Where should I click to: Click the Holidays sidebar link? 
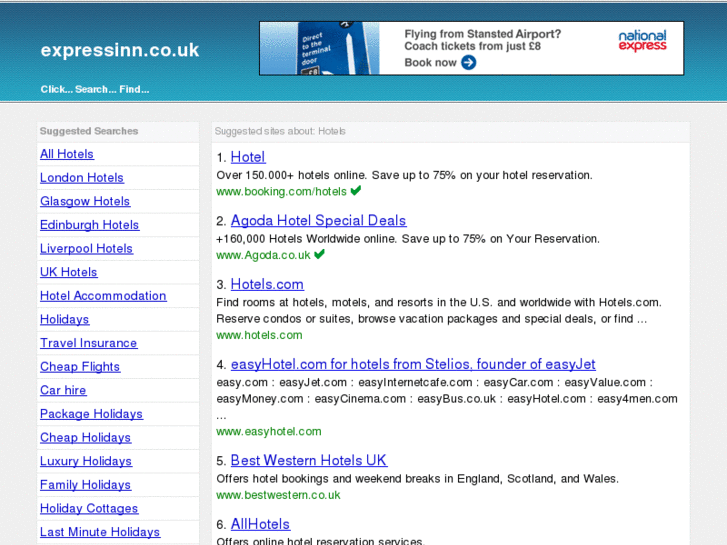64,320
